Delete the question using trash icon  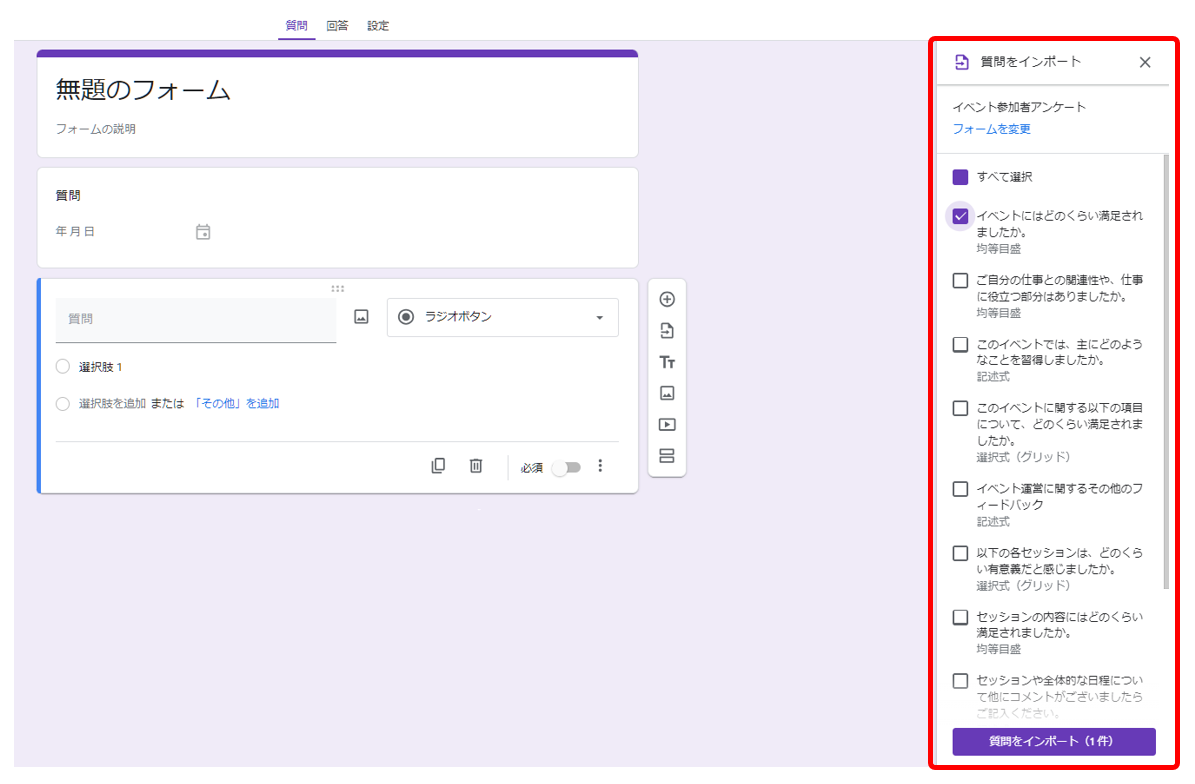(x=476, y=466)
